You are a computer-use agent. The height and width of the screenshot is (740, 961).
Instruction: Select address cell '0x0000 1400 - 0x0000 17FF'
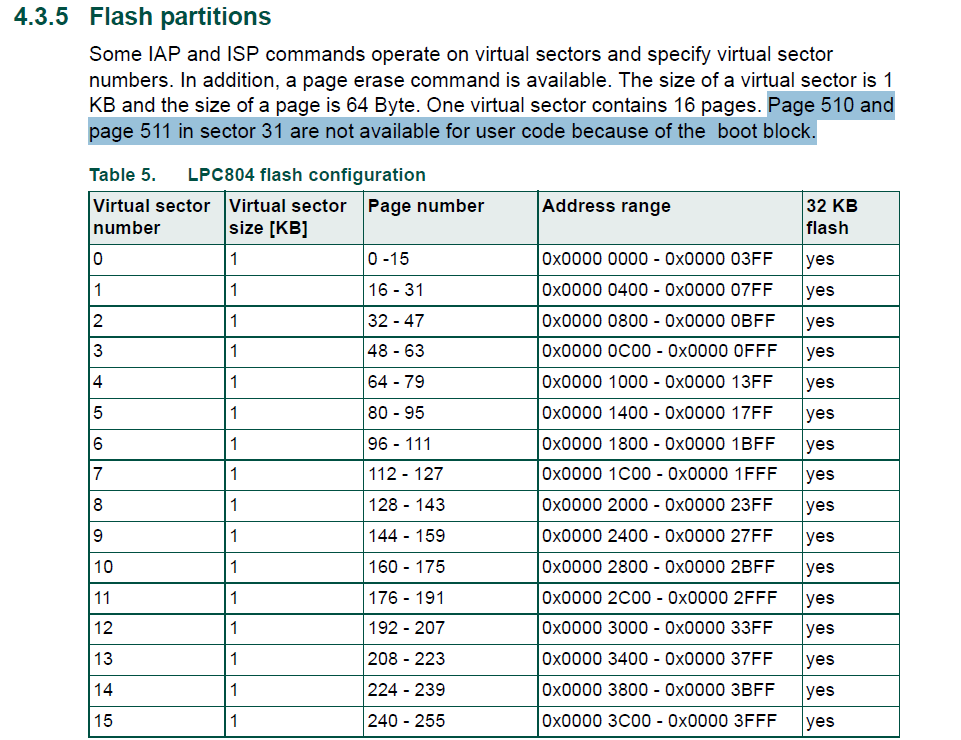pos(670,413)
